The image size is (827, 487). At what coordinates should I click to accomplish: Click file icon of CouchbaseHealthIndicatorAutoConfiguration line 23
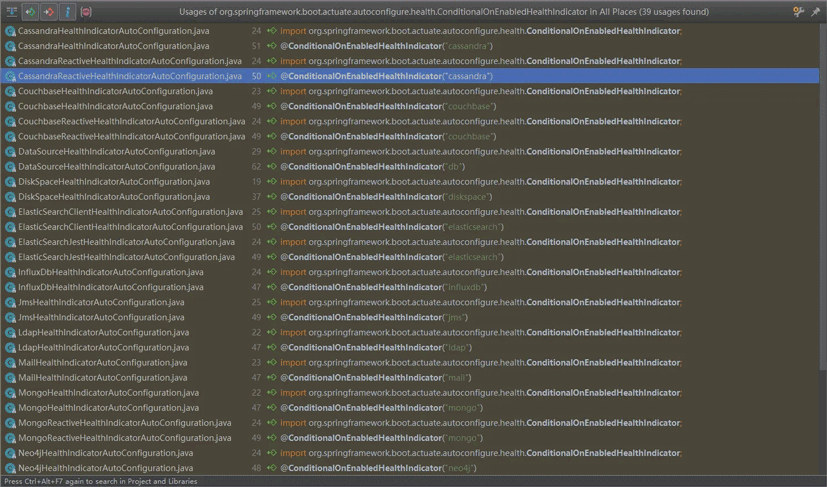pyautogui.click(x=10, y=91)
